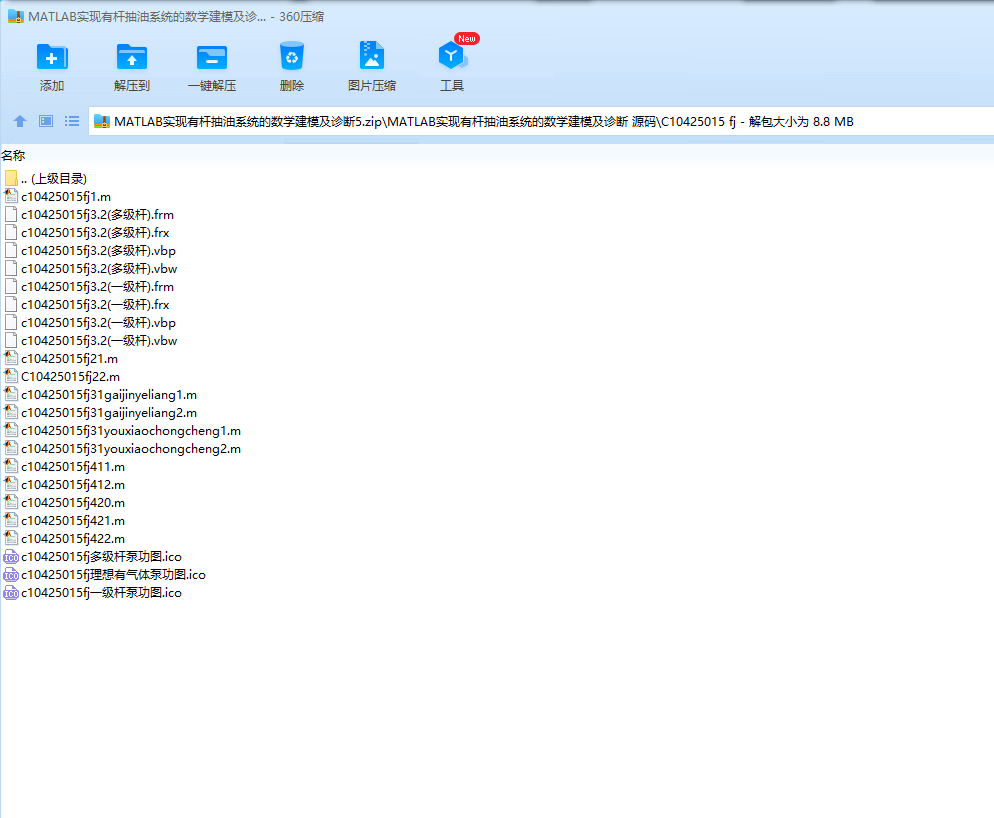Click ICO icon of c10425015fj多级杆泵功图.ico
The width and height of the screenshot is (994, 818).
click(x=11, y=557)
